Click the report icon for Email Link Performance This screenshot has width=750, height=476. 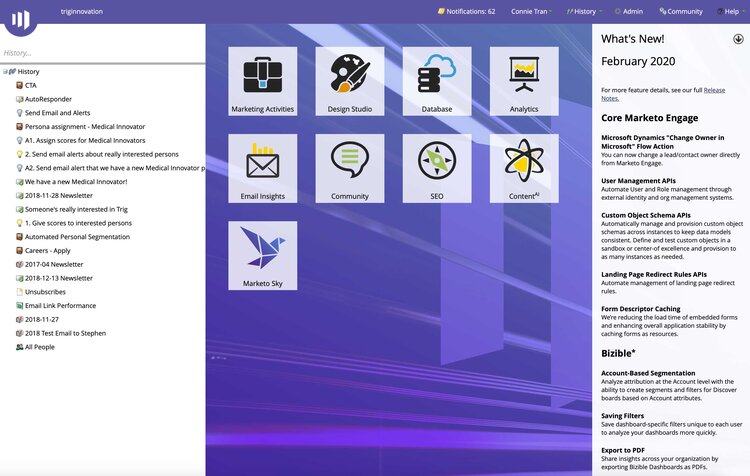[20, 306]
